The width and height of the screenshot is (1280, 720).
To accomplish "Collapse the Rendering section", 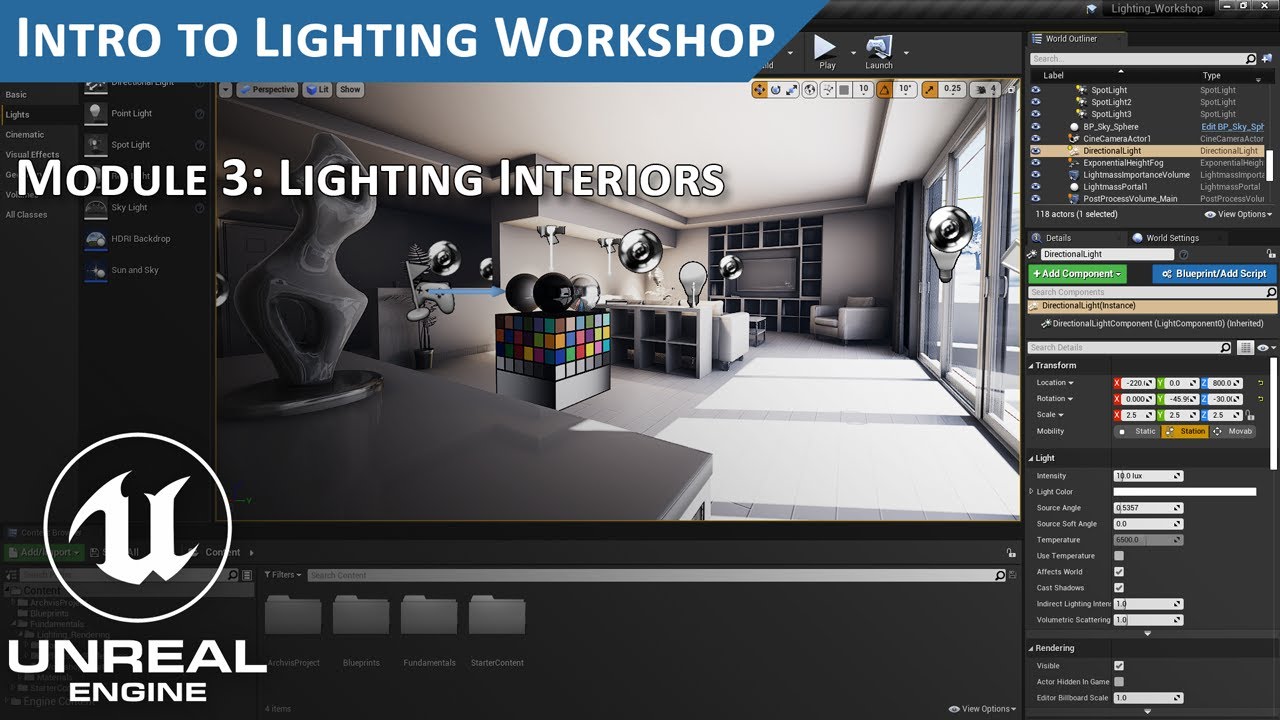I will 1031,648.
